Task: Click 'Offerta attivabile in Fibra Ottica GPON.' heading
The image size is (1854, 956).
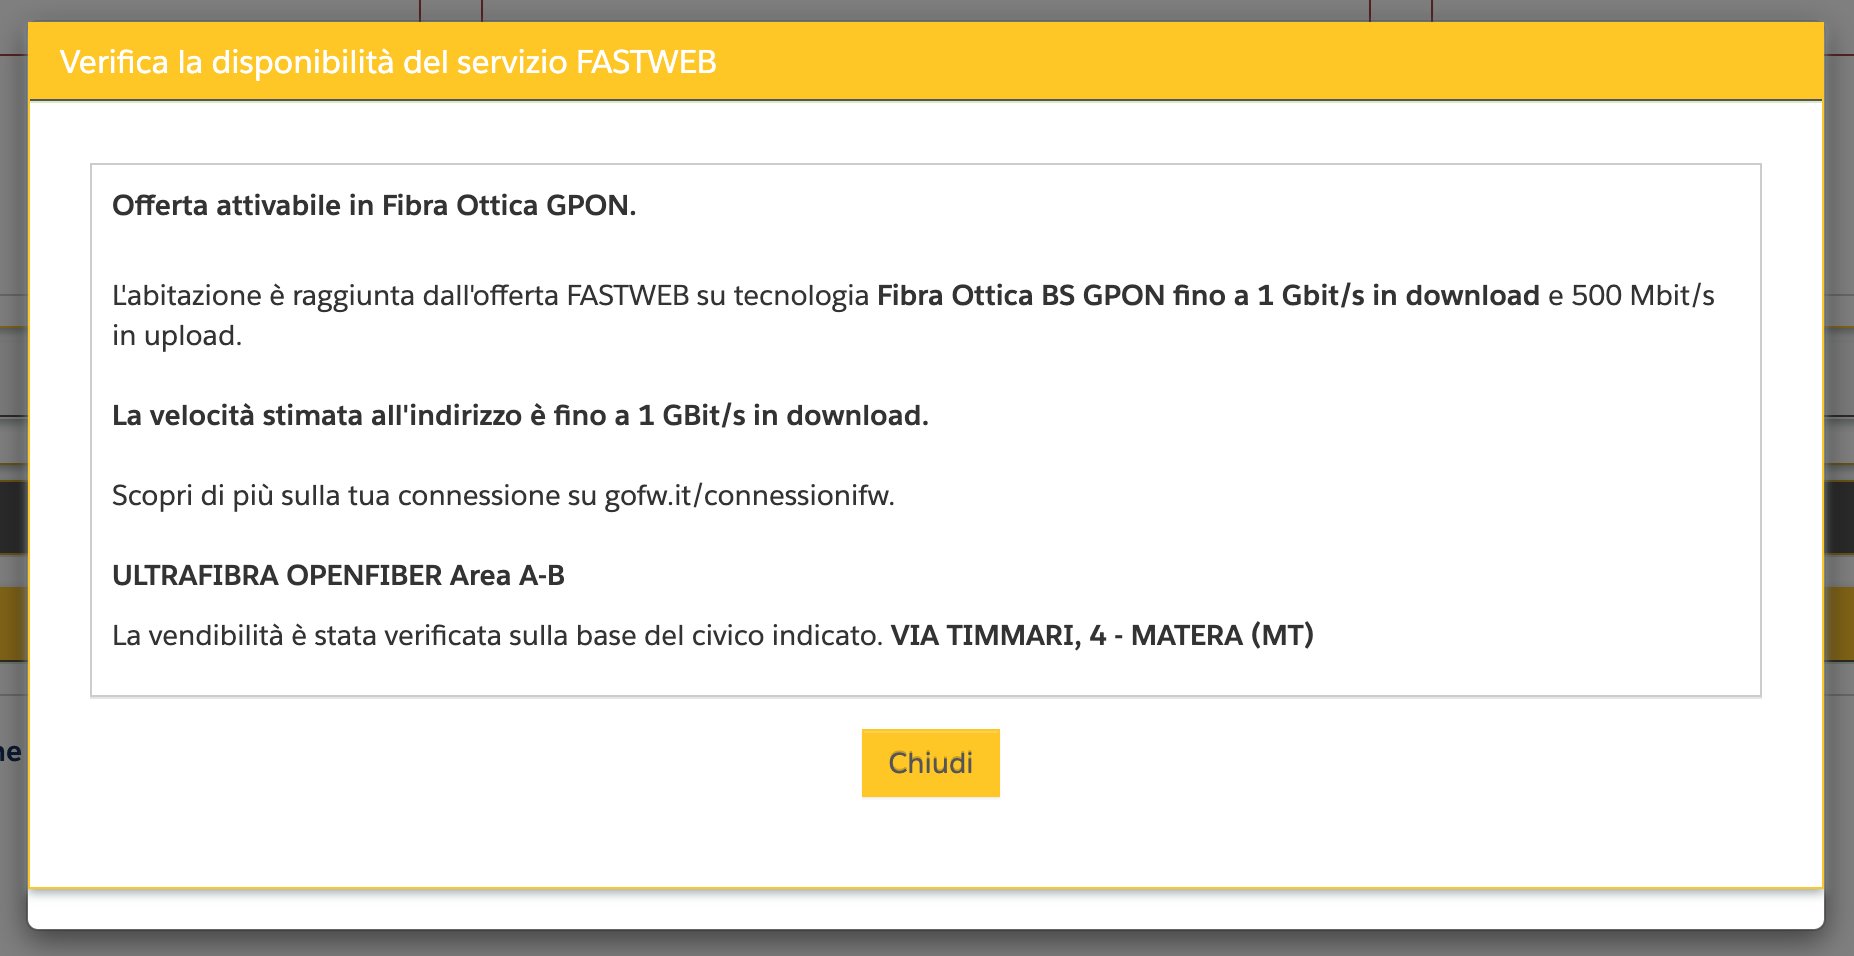Action: (374, 206)
